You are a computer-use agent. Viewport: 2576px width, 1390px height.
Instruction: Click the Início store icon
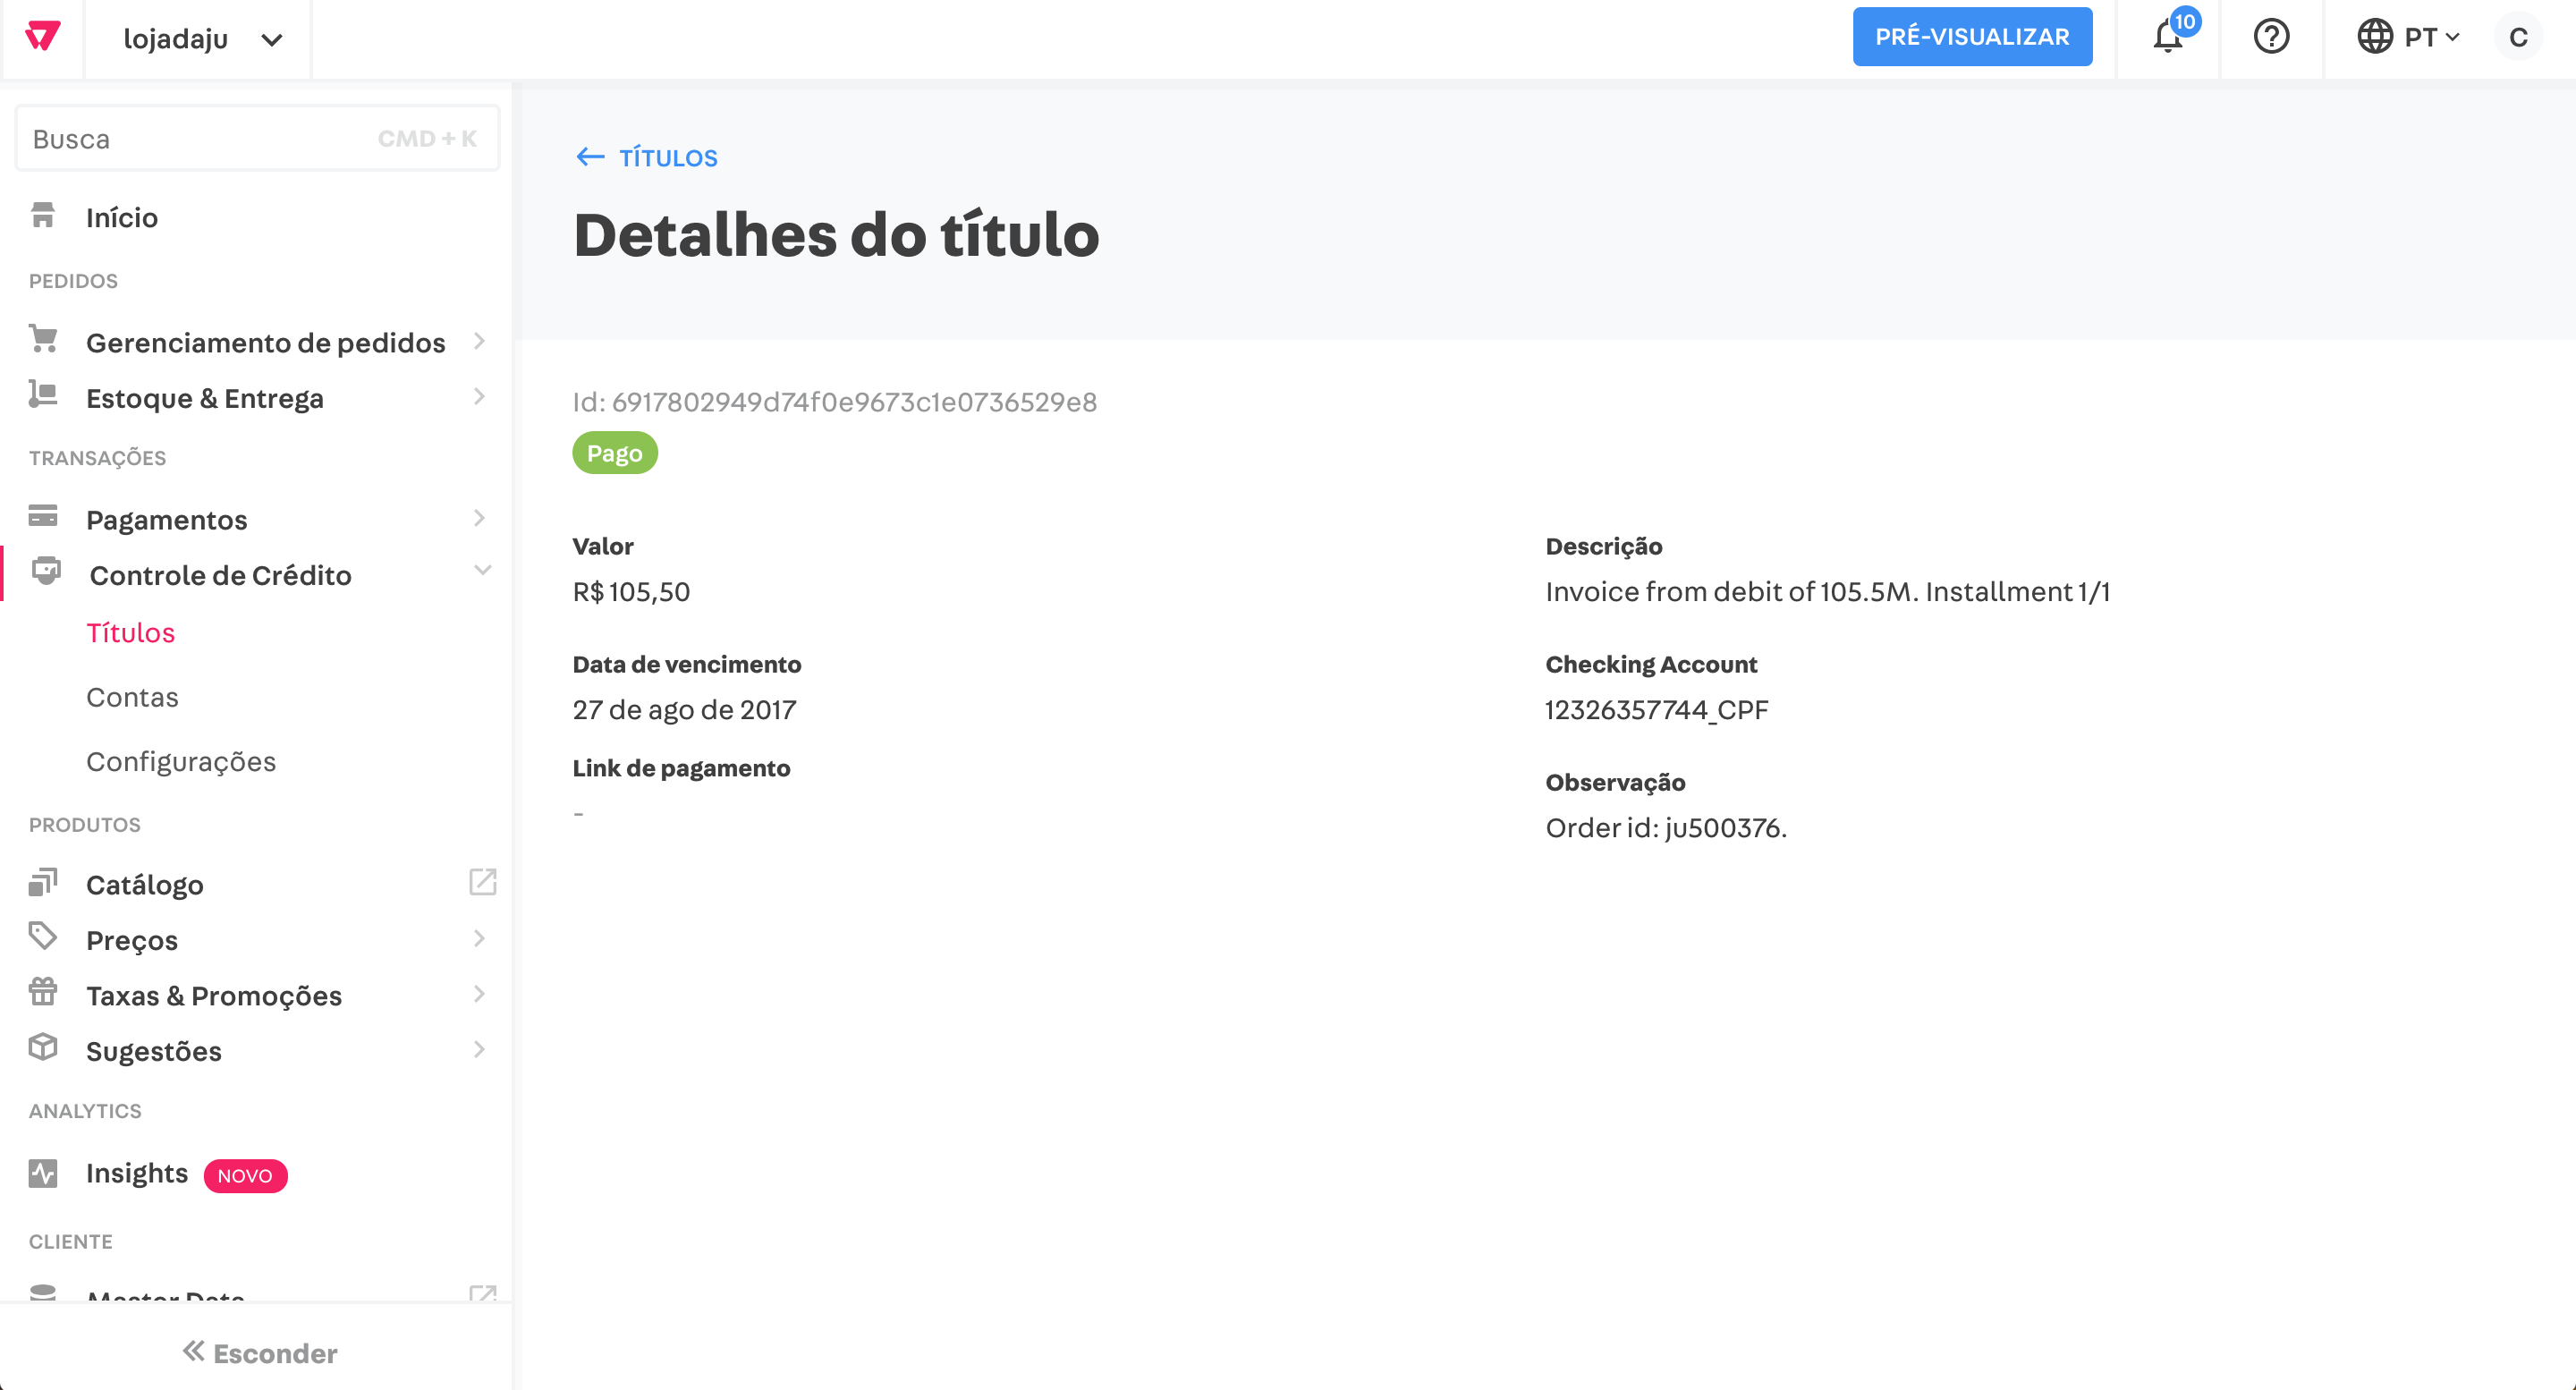click(x=43, y=216)
